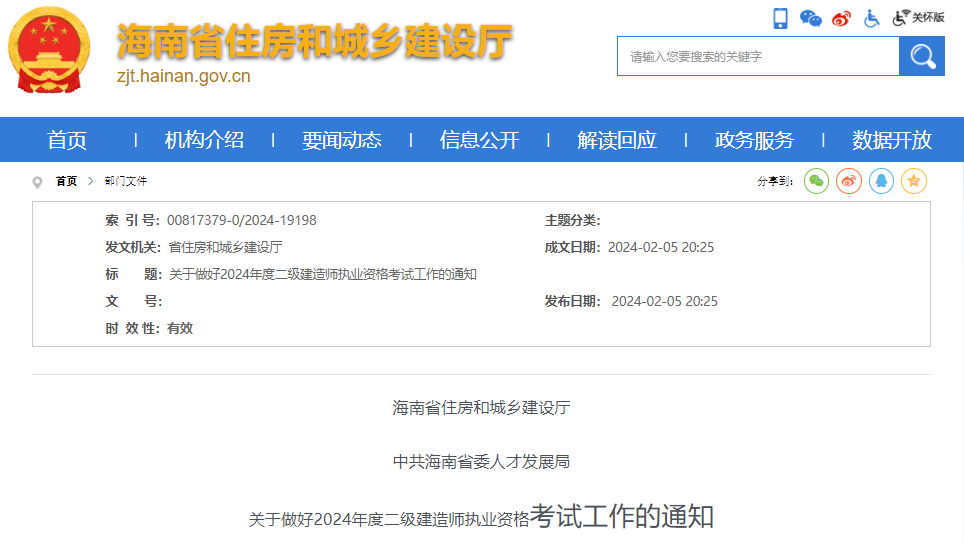964x543 pixels.
Task: Open 机构介绍 in the navigation bar
Action: tap(204, 140)
